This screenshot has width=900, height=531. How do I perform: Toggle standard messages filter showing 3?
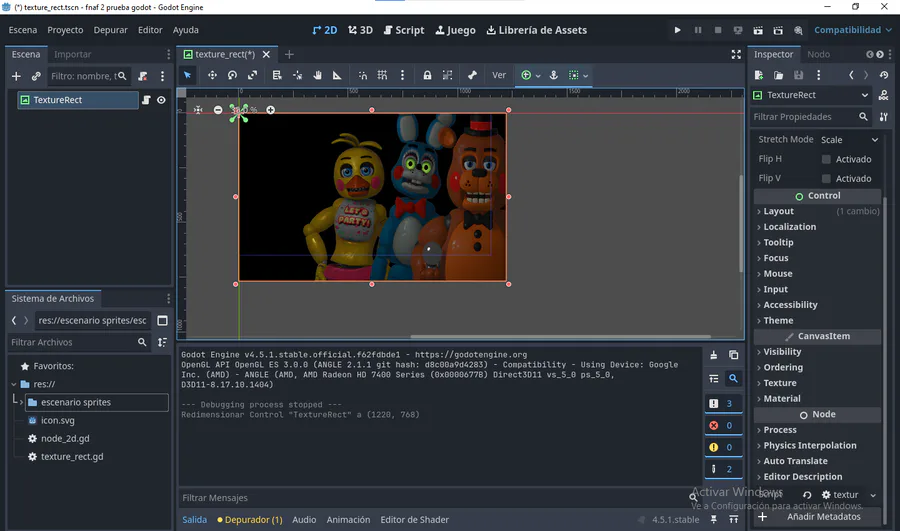[x=723, y=404]
